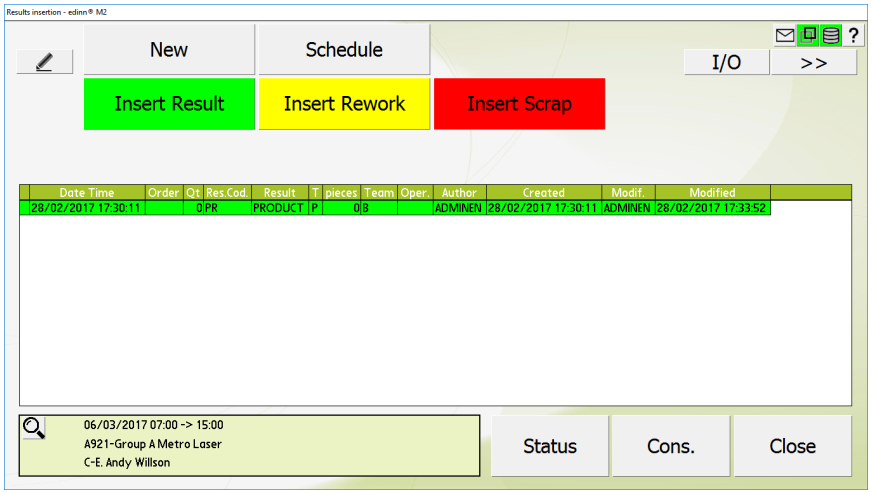The width and height of the screenshot is (872, 493).
Task: Click the yellow Insert Rework button
Action: click(344, 103)
